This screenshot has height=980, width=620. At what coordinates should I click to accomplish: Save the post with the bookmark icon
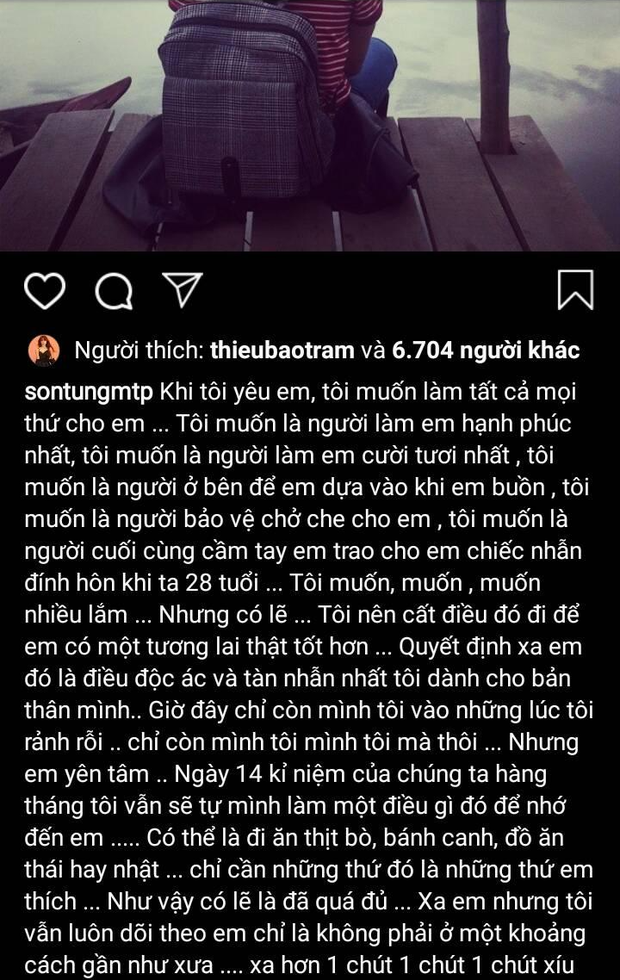coord(575,289)
